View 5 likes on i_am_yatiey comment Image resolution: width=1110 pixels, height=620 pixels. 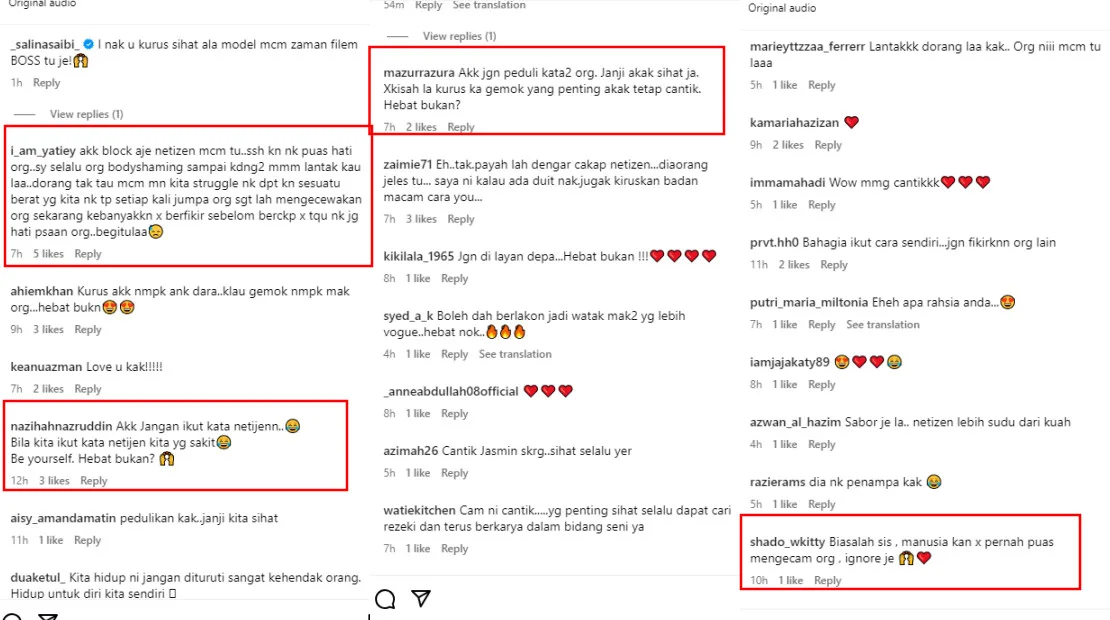(49, 254)
